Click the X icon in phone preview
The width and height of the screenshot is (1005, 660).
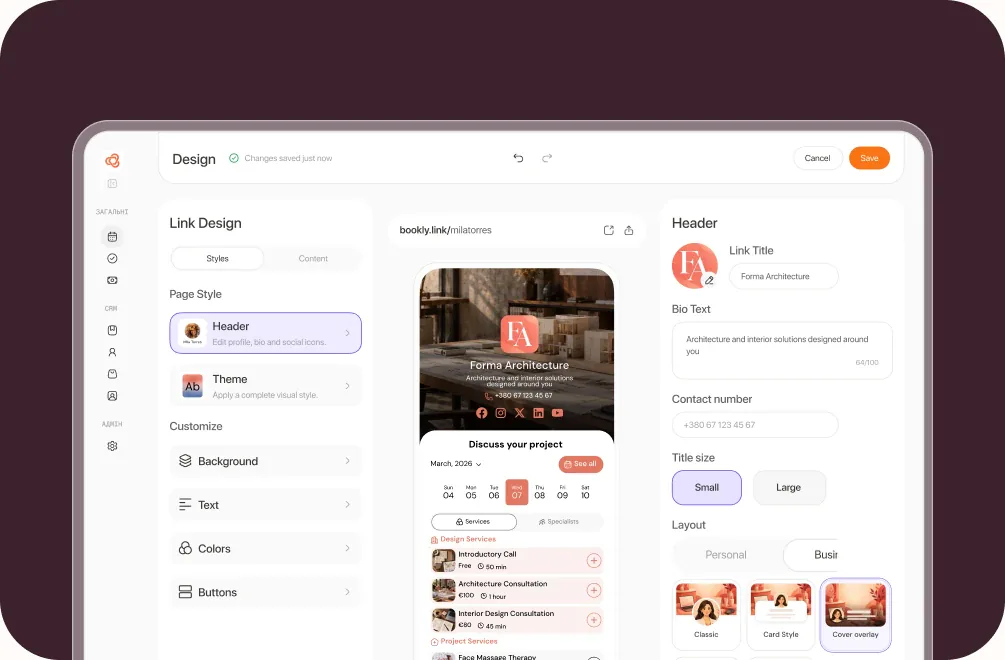pyautogui.click(x=519, y=413)
